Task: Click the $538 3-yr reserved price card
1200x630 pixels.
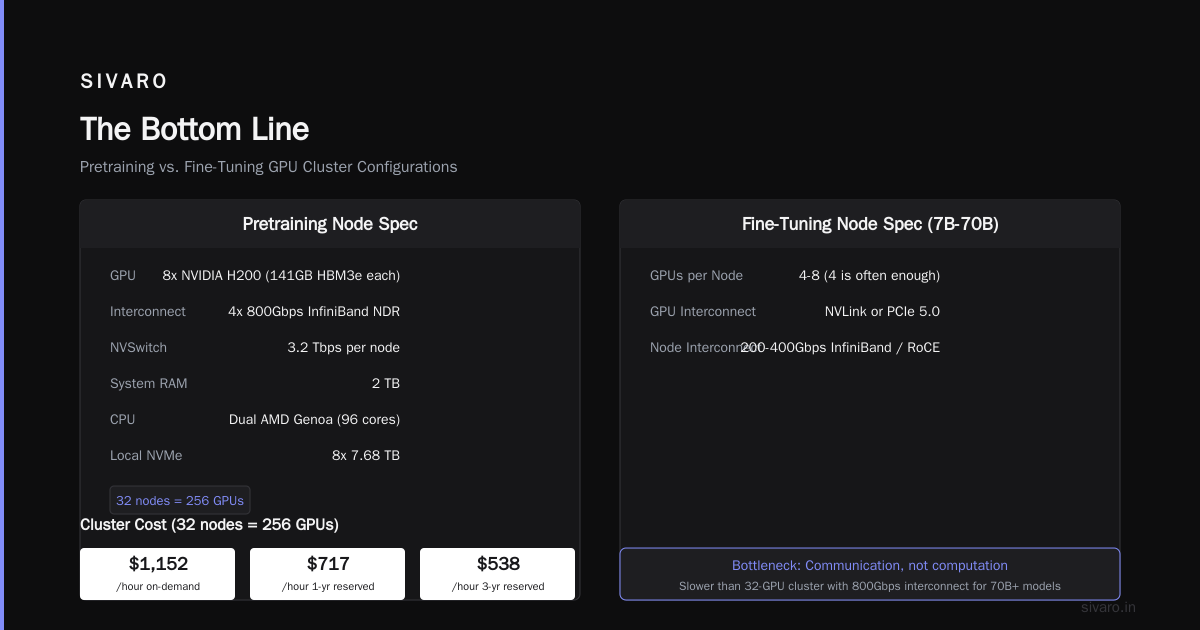Action: 497,574
